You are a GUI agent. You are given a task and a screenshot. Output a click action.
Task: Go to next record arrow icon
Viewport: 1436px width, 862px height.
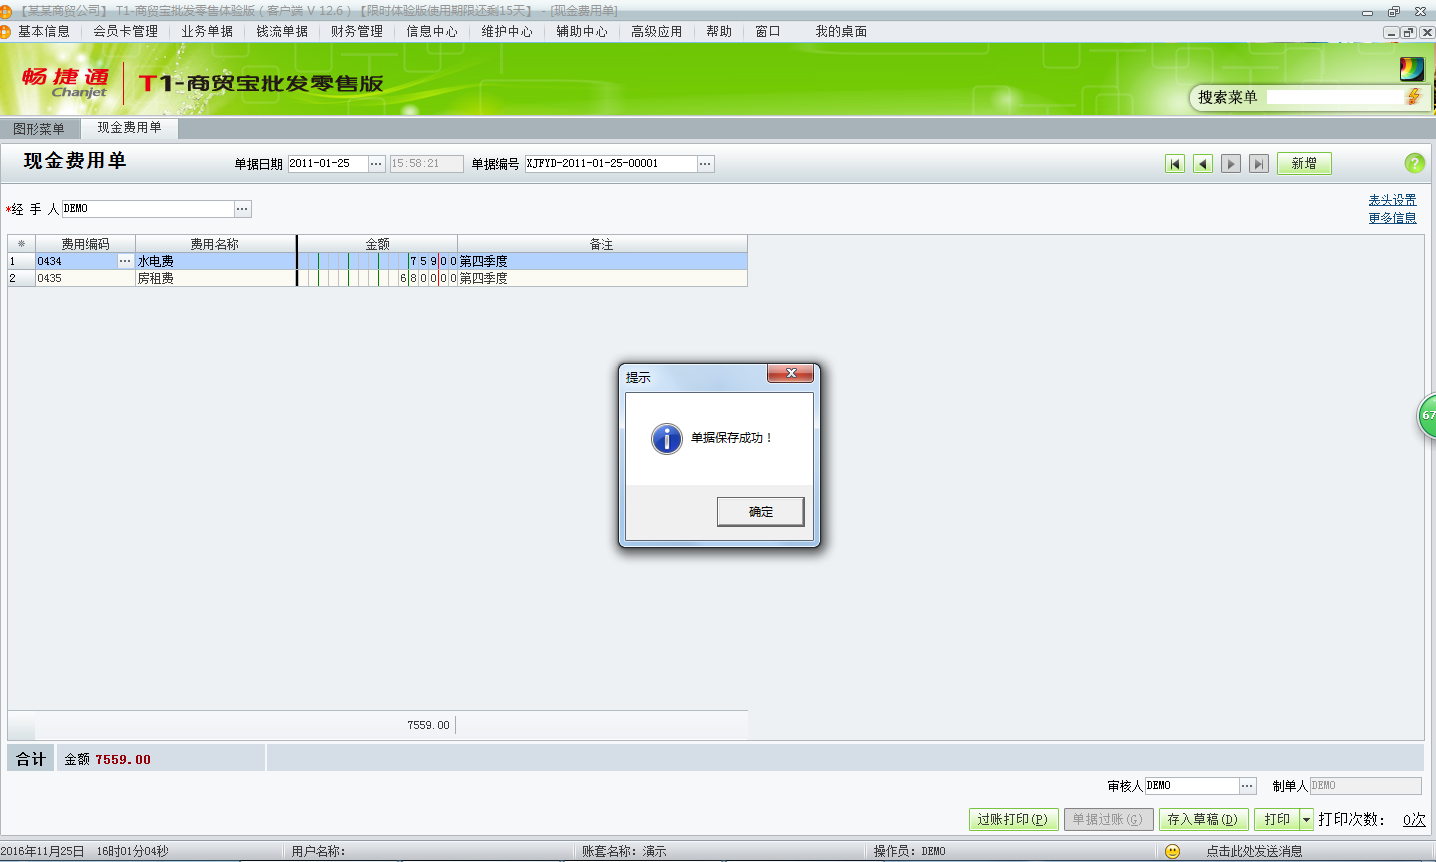click(x=1231, y=164)
